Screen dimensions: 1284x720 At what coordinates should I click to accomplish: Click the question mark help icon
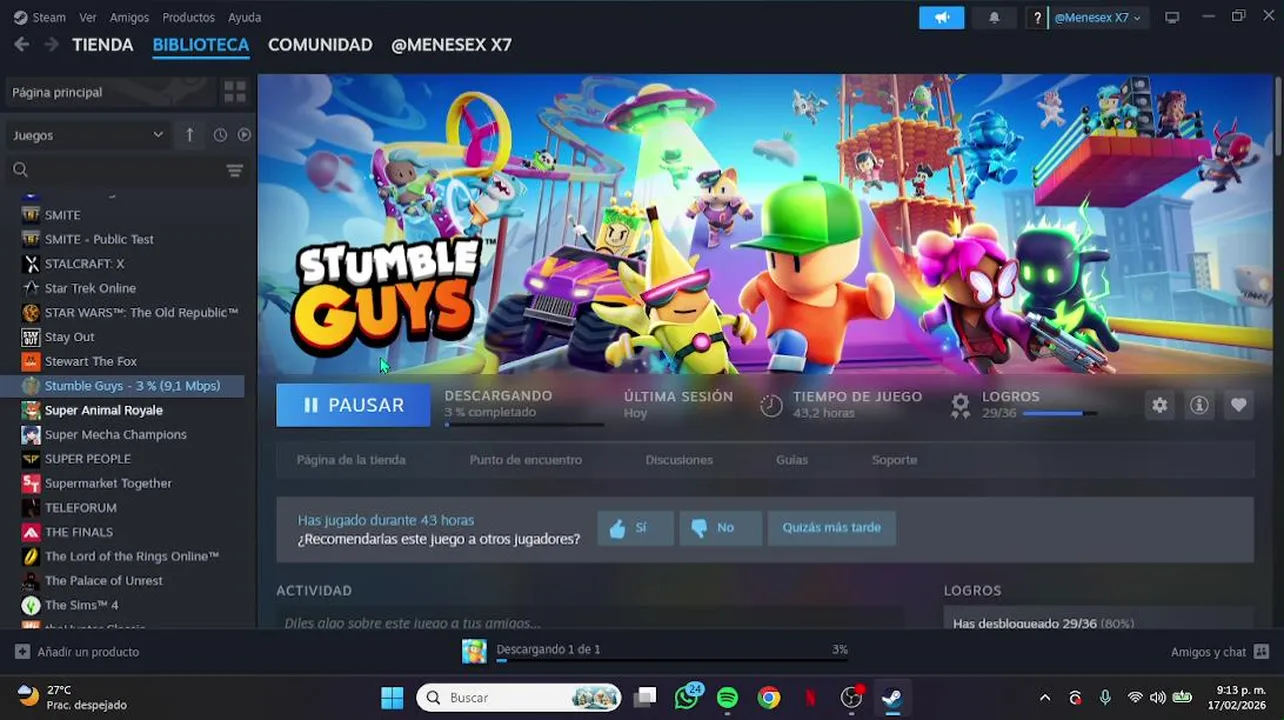point(1038,18)
